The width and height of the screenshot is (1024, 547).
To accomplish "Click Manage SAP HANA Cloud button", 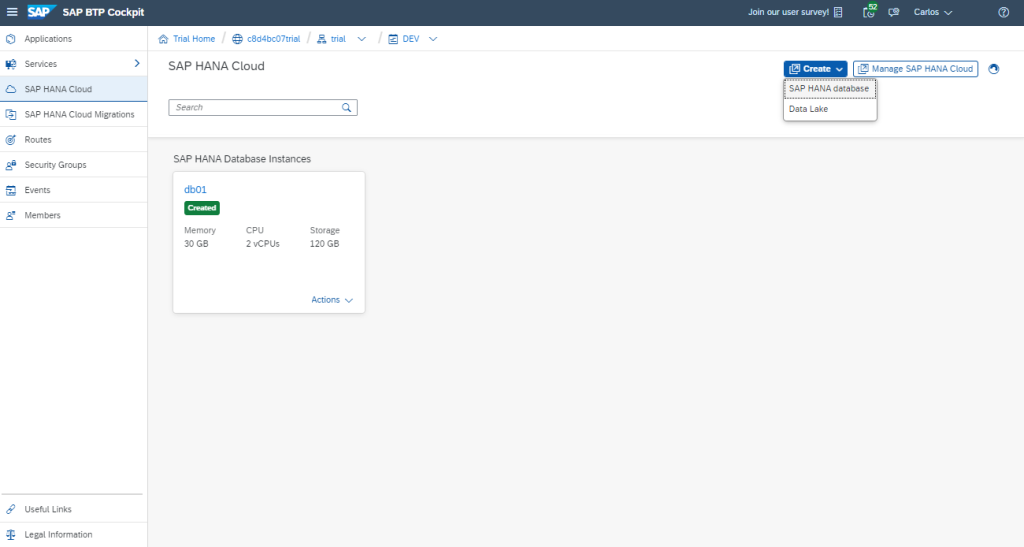I will (x=916, y=69).
